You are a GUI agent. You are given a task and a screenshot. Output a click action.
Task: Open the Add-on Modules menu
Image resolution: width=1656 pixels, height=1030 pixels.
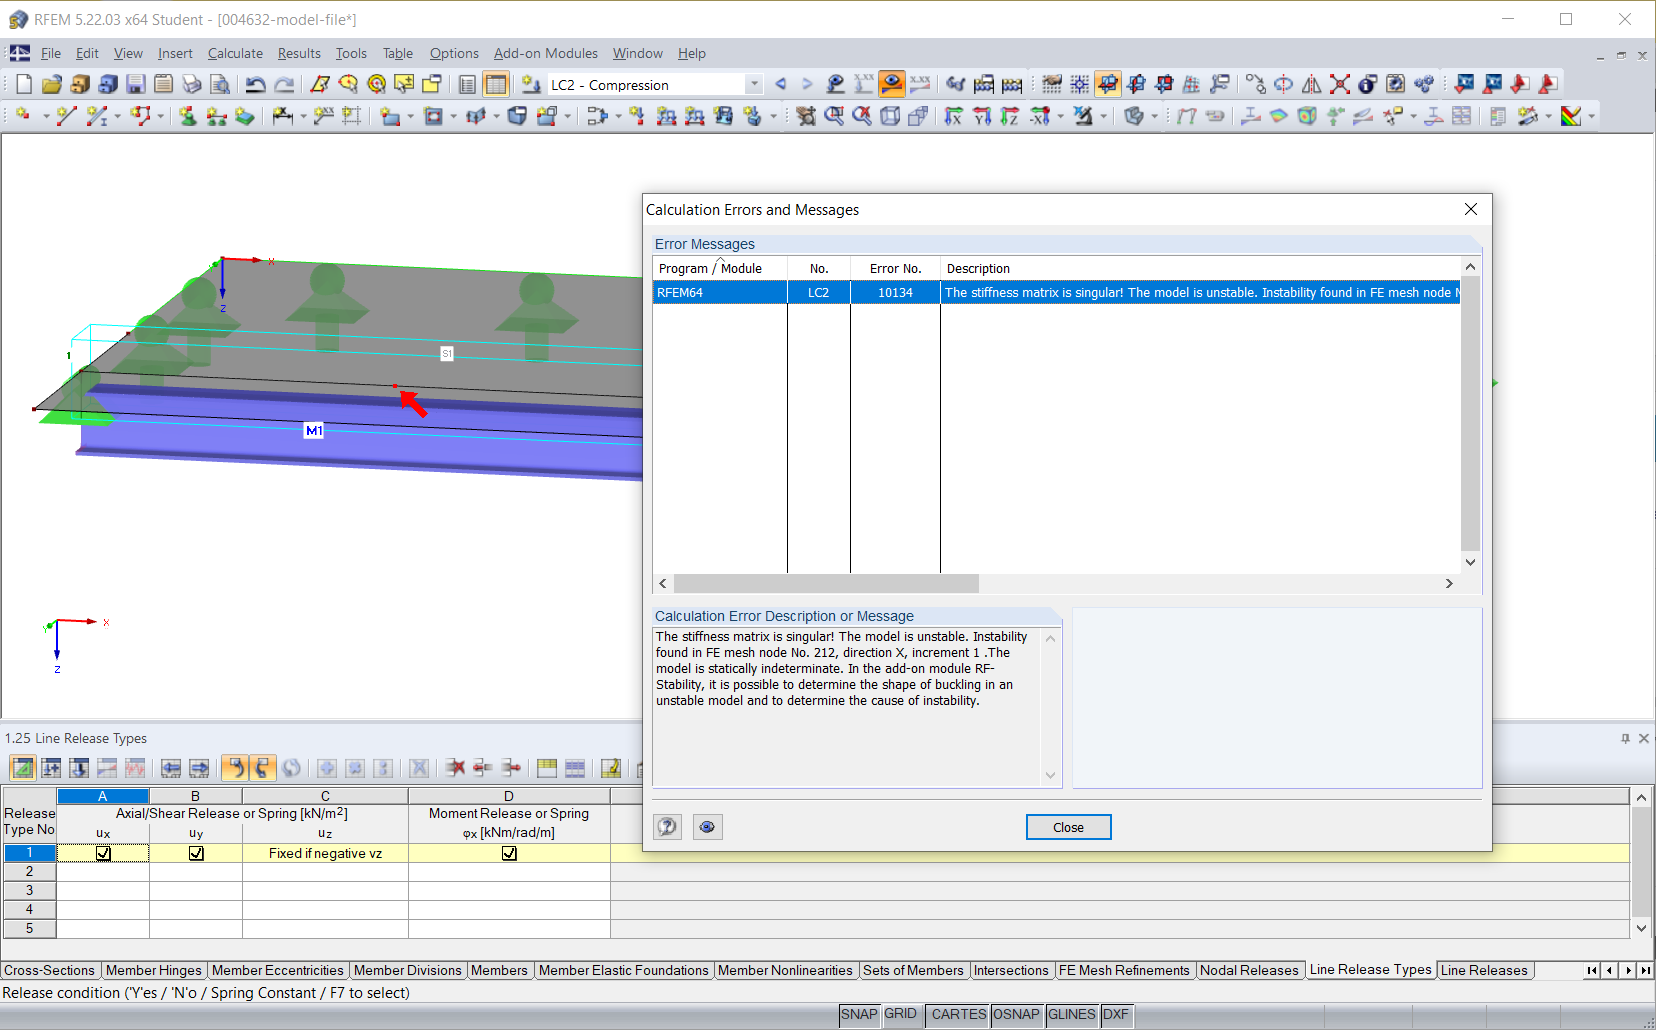546,53
